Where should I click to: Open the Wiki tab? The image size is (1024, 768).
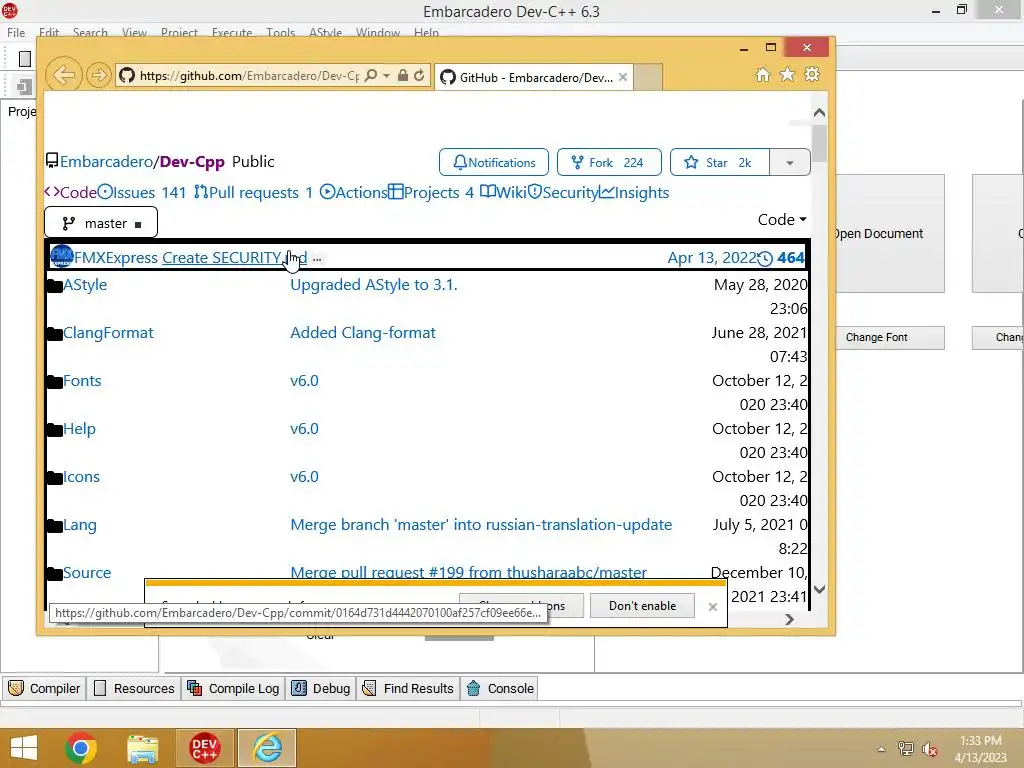503,193
